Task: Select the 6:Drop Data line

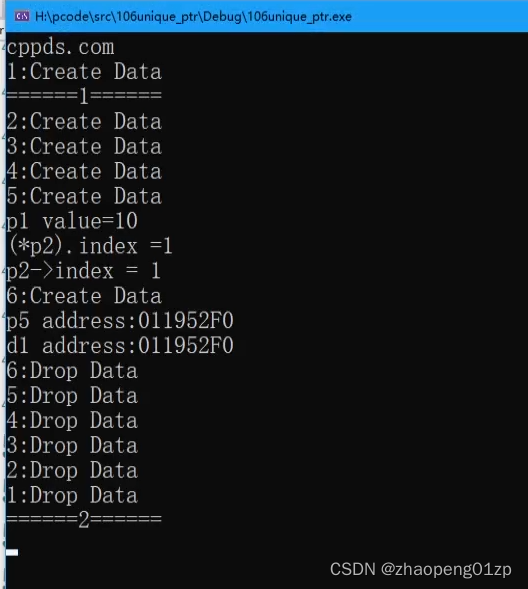Action: tap(72, 371)
